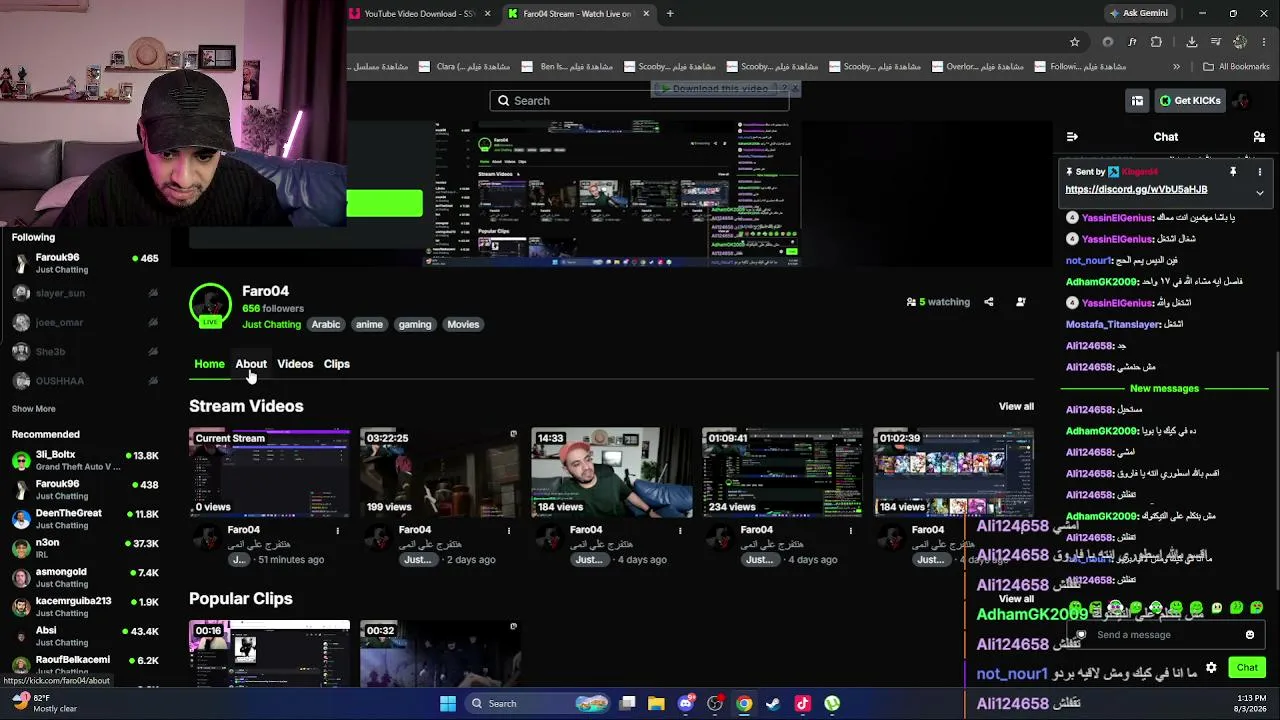
Task: Open DeenTheGreat recommended channel
Action: [x=84, y=519]
